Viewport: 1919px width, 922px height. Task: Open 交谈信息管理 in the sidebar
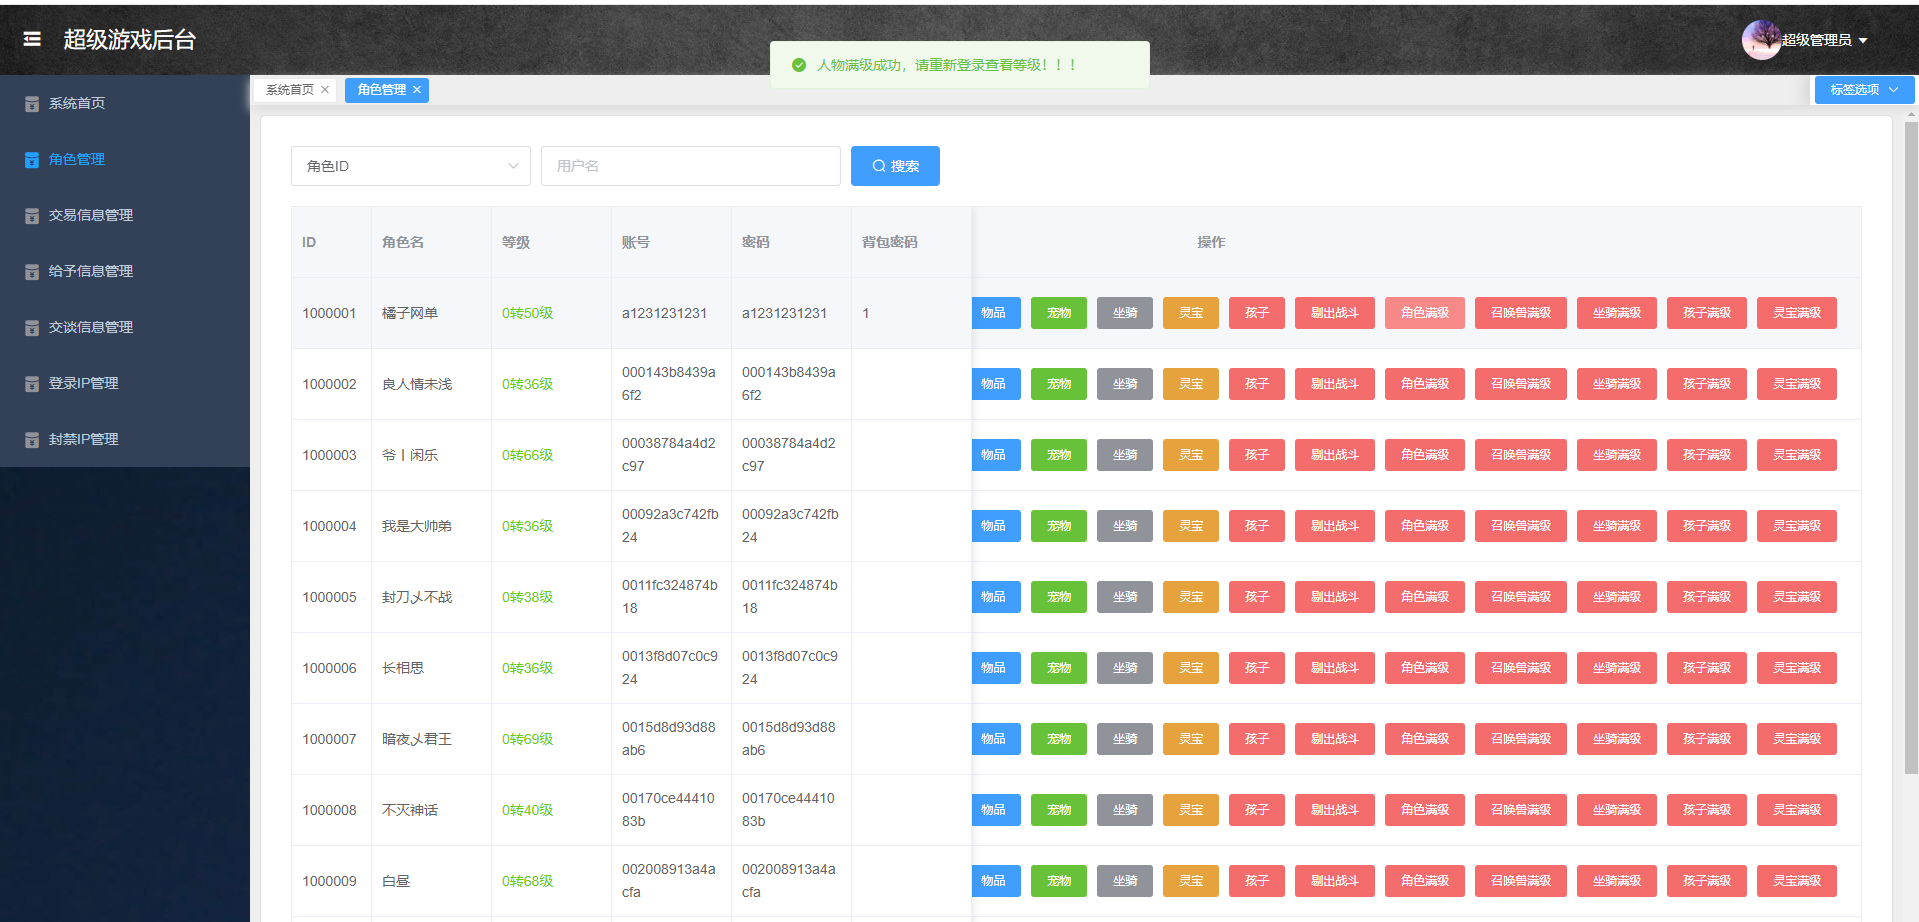tap(90, 327)
